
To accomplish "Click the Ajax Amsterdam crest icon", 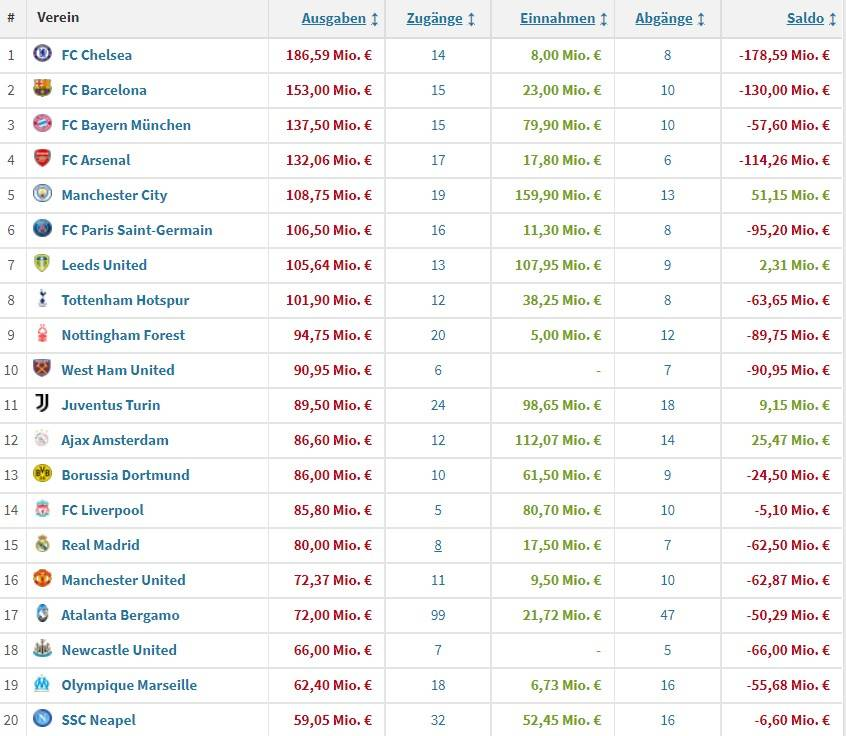I will click(42, 438).
